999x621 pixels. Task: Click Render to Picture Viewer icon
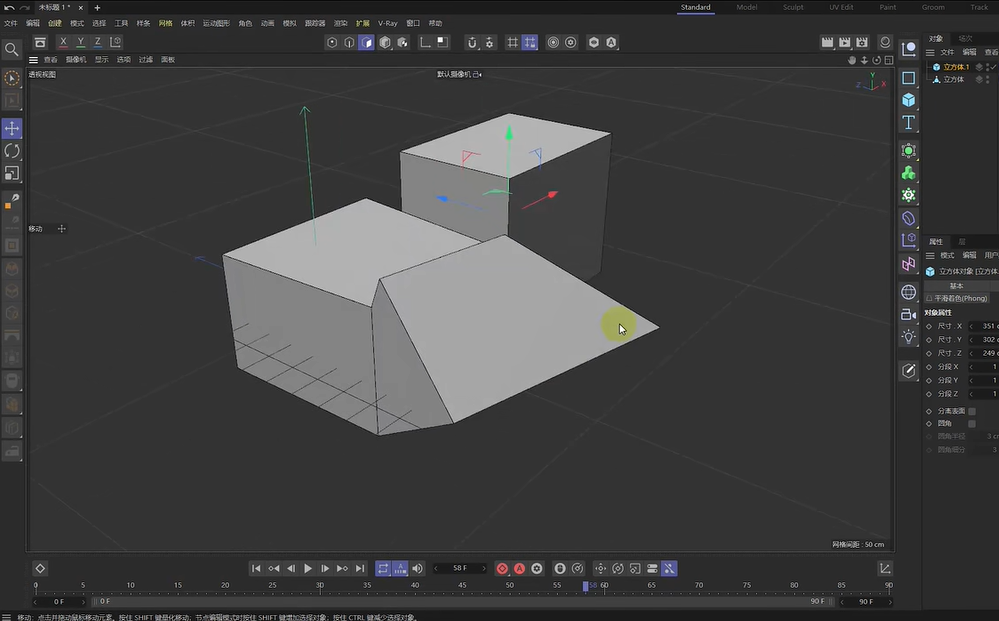[845, 42]
